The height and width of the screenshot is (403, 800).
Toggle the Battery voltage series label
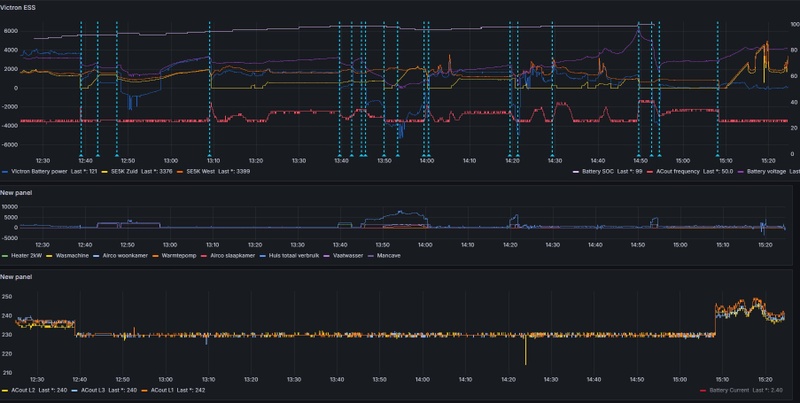pyautogui.click(x=766, y=172)
